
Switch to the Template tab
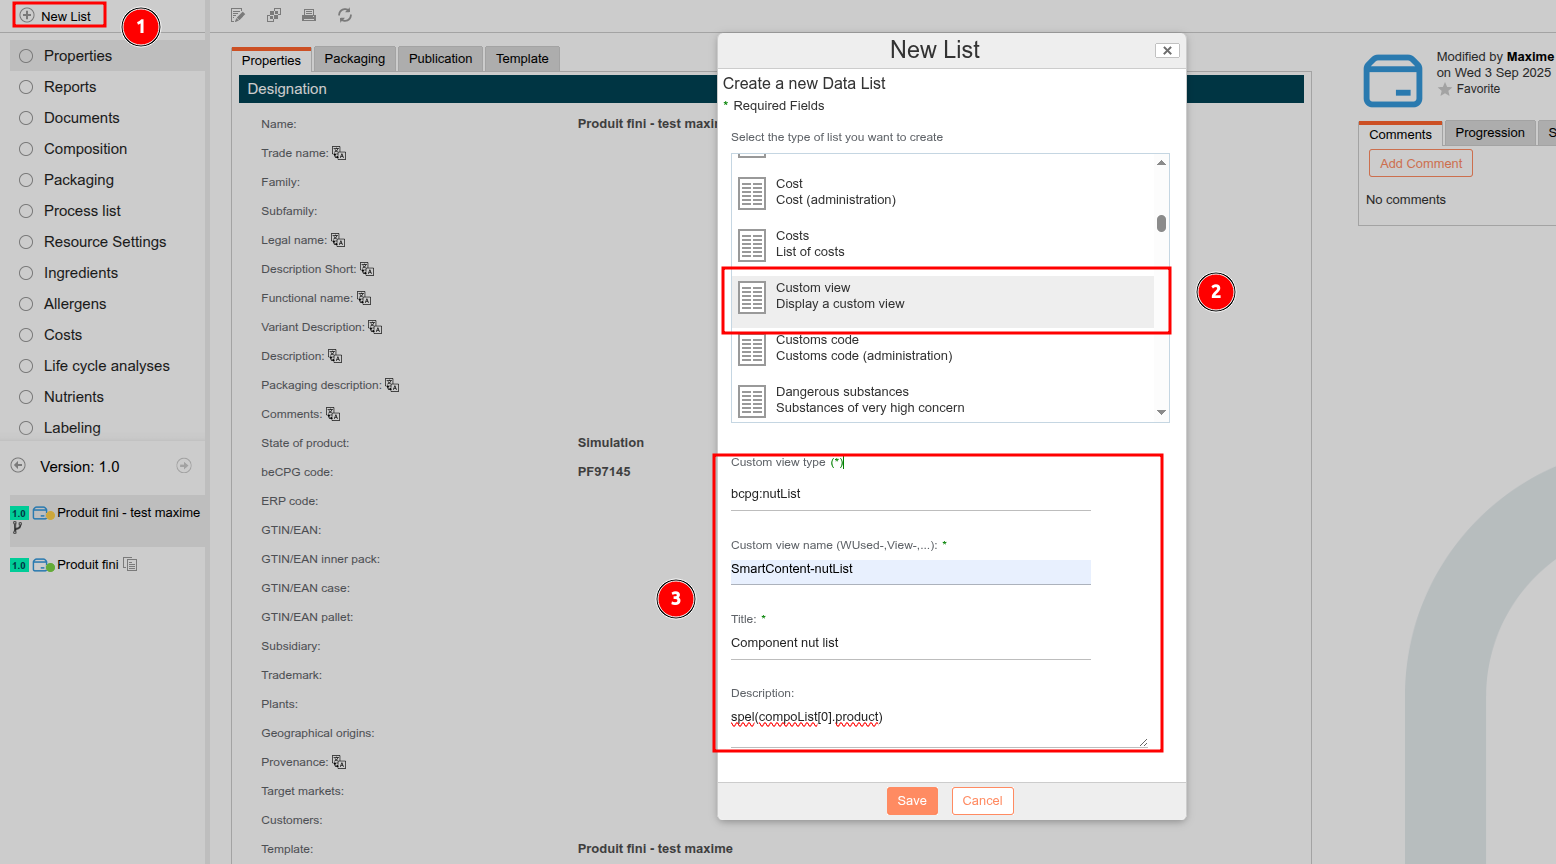522,59
